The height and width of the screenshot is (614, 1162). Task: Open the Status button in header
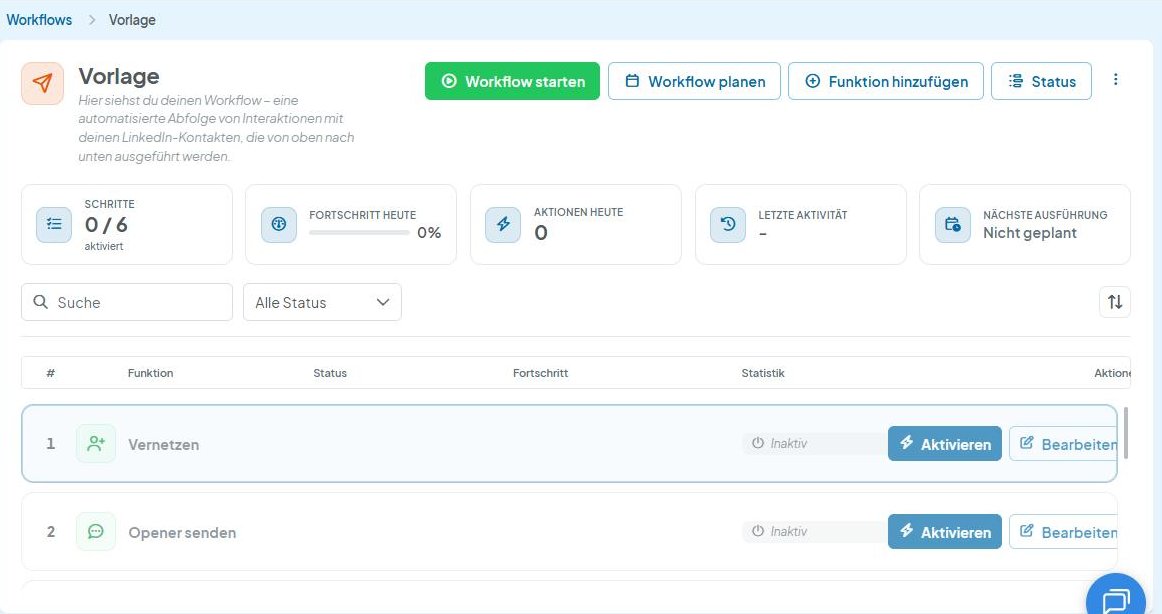(x=1041, y=81)
